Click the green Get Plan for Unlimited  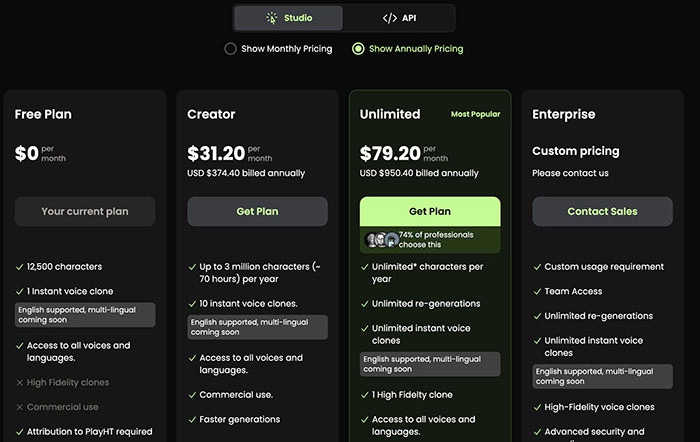coord(430,212)
